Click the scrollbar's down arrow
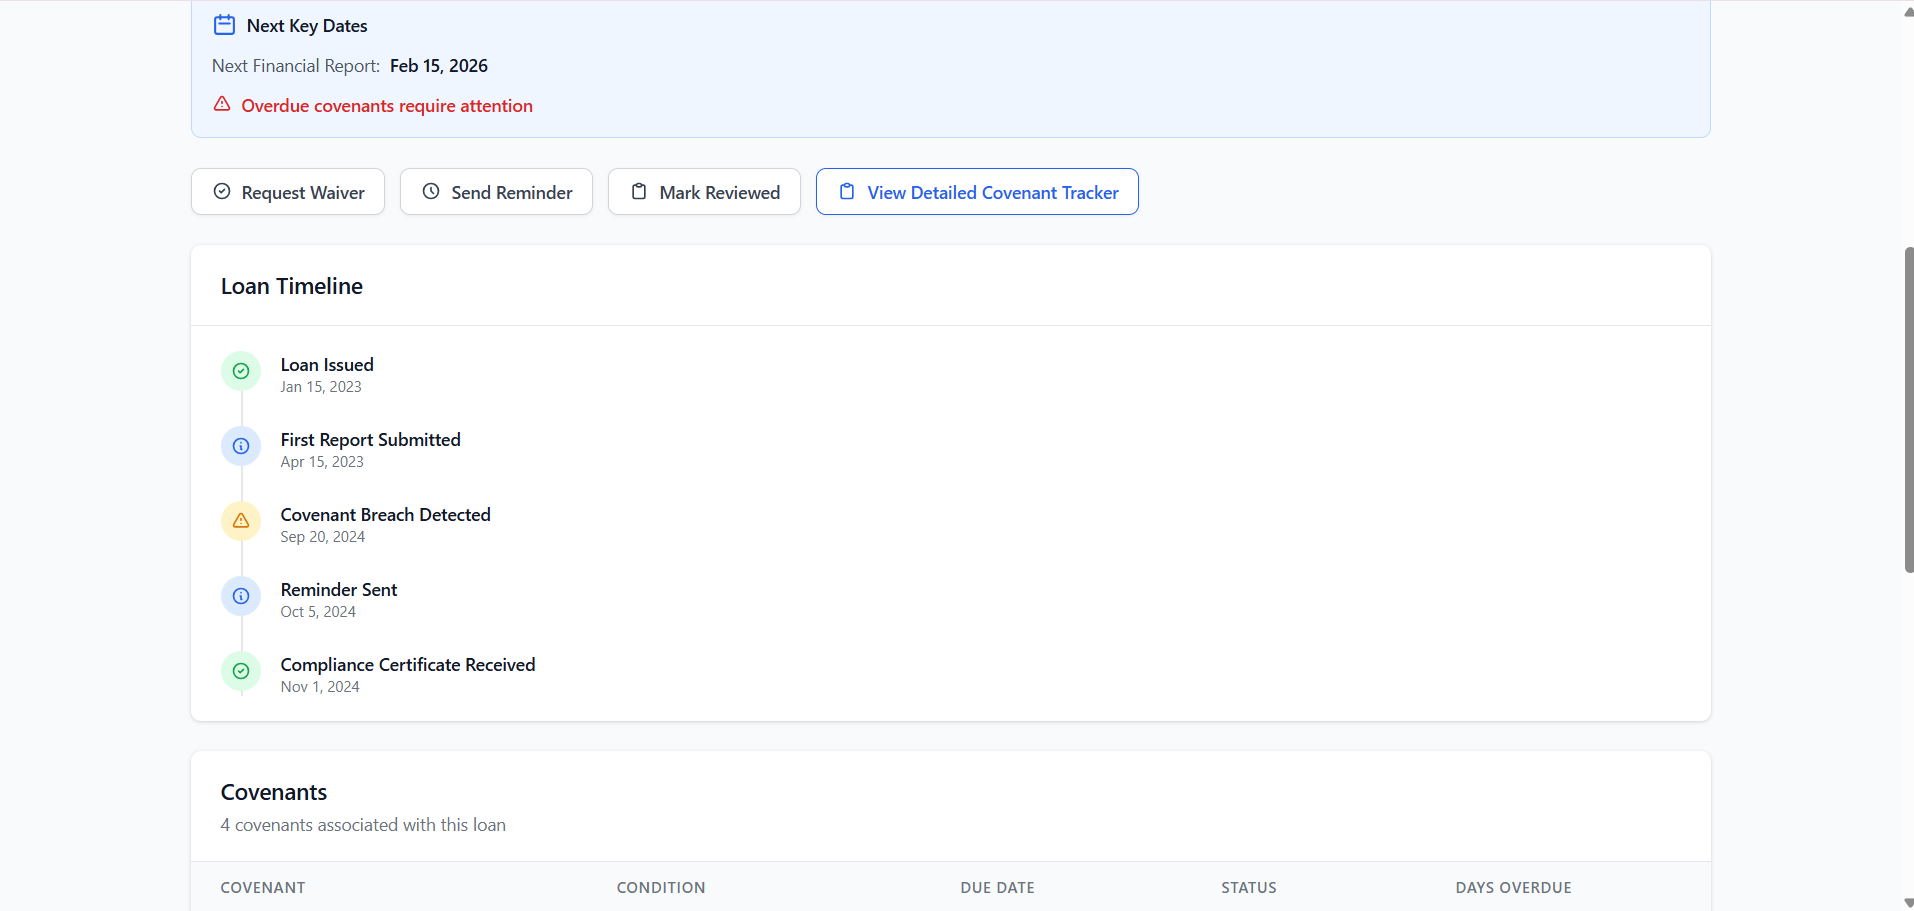This screenshot has width=1914, height=911. 1909,902
